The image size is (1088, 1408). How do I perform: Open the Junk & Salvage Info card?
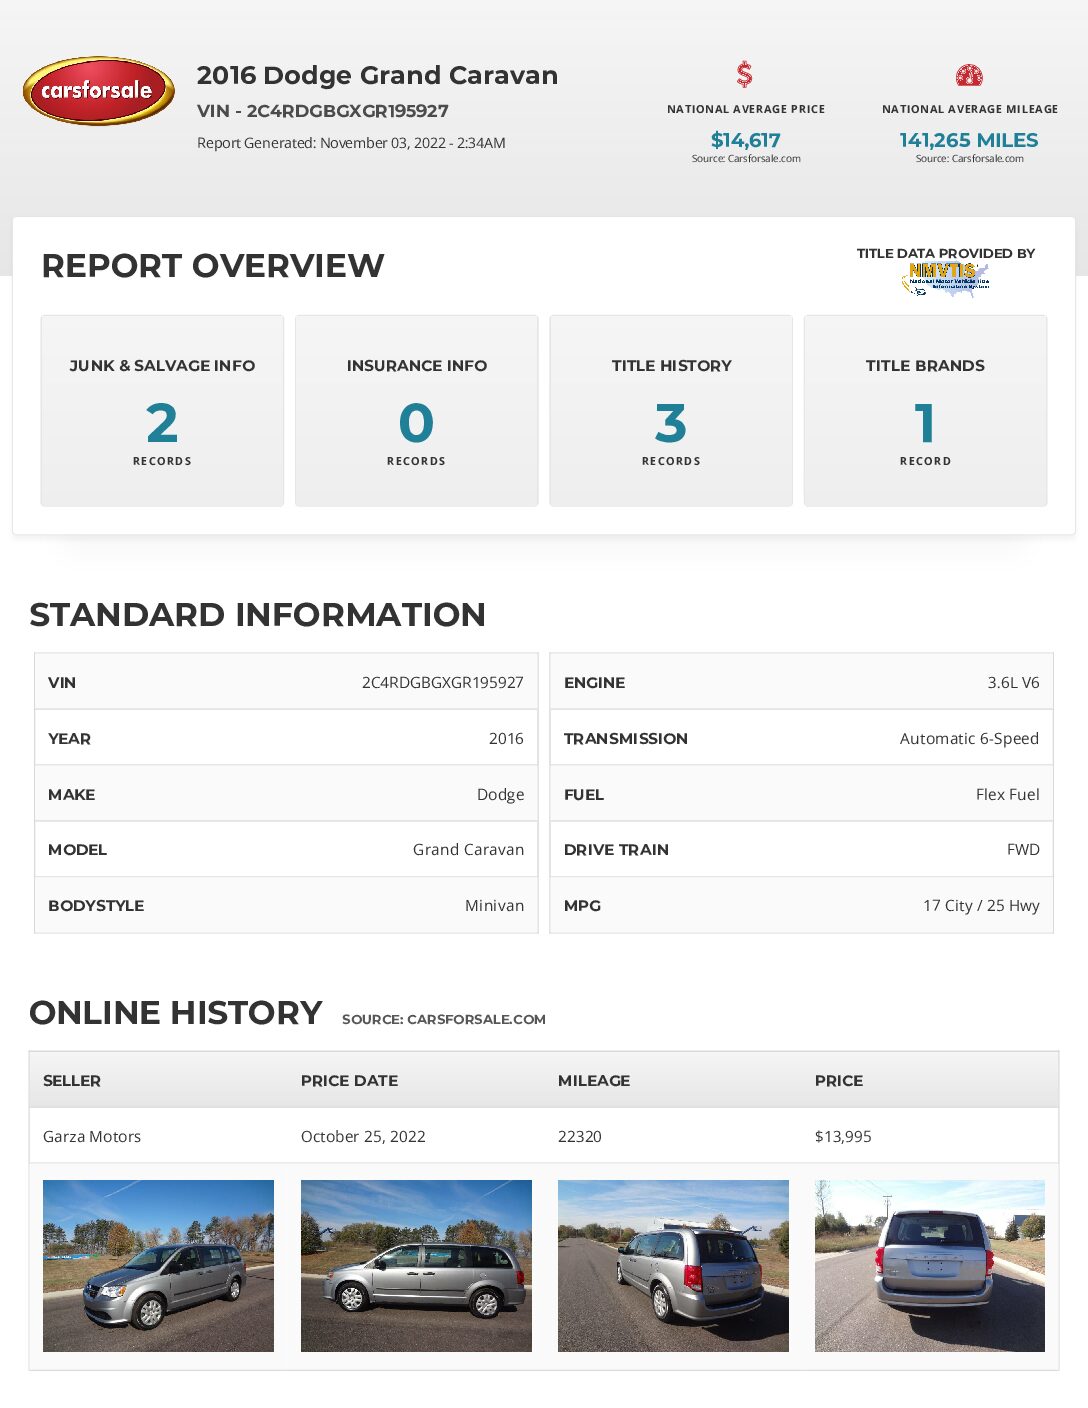(x=162, y=411)
